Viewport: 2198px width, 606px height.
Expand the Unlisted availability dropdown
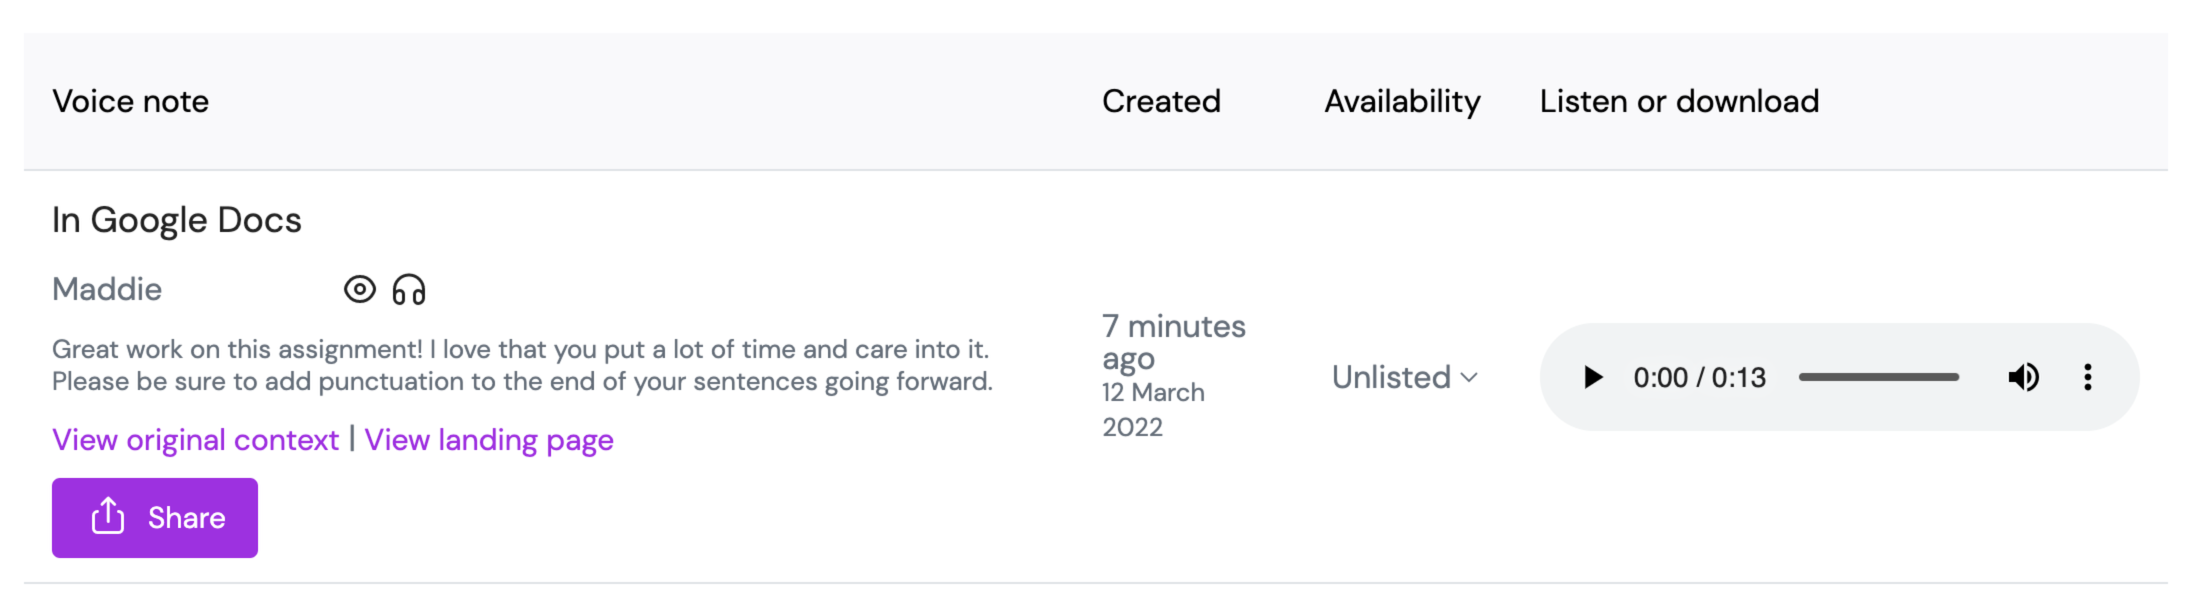pyautogui.click(x=1404, y=377)
